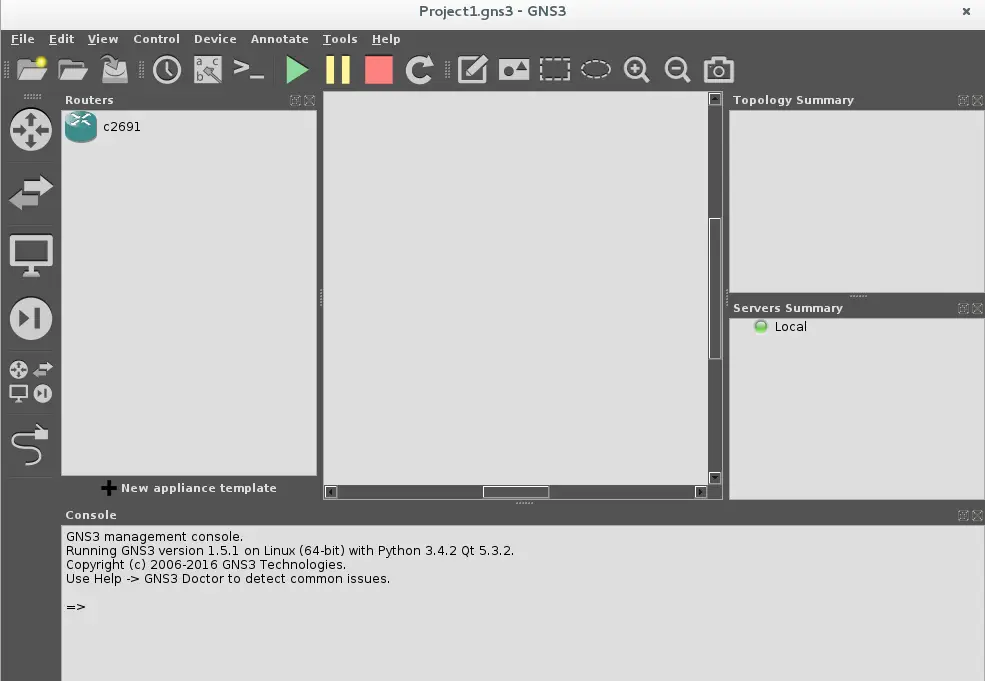Close the Routers panel

pos(310,101)
